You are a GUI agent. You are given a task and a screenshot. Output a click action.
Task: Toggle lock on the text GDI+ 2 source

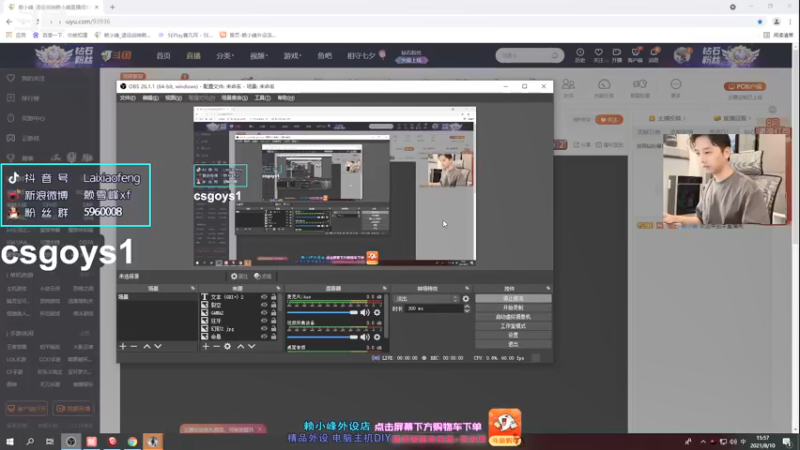[273, 297]
